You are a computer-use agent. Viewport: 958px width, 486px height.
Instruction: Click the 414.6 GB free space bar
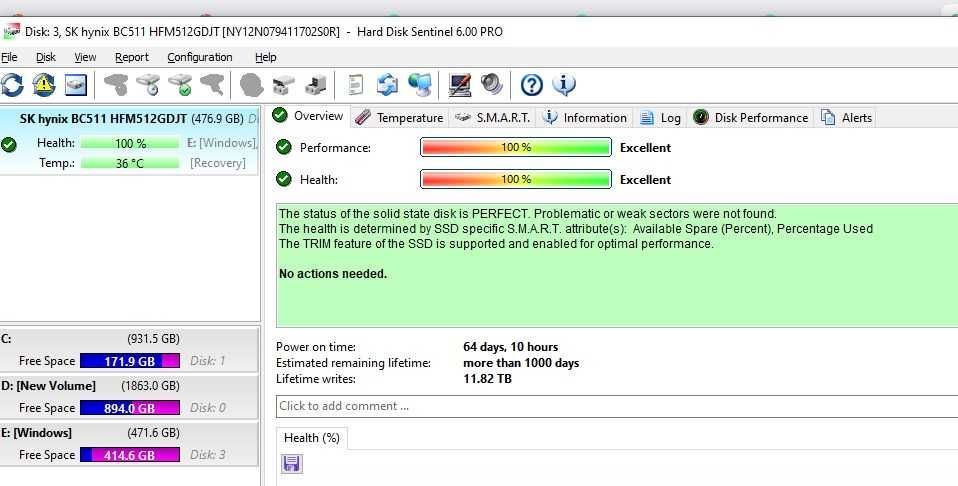click(130, 455)
